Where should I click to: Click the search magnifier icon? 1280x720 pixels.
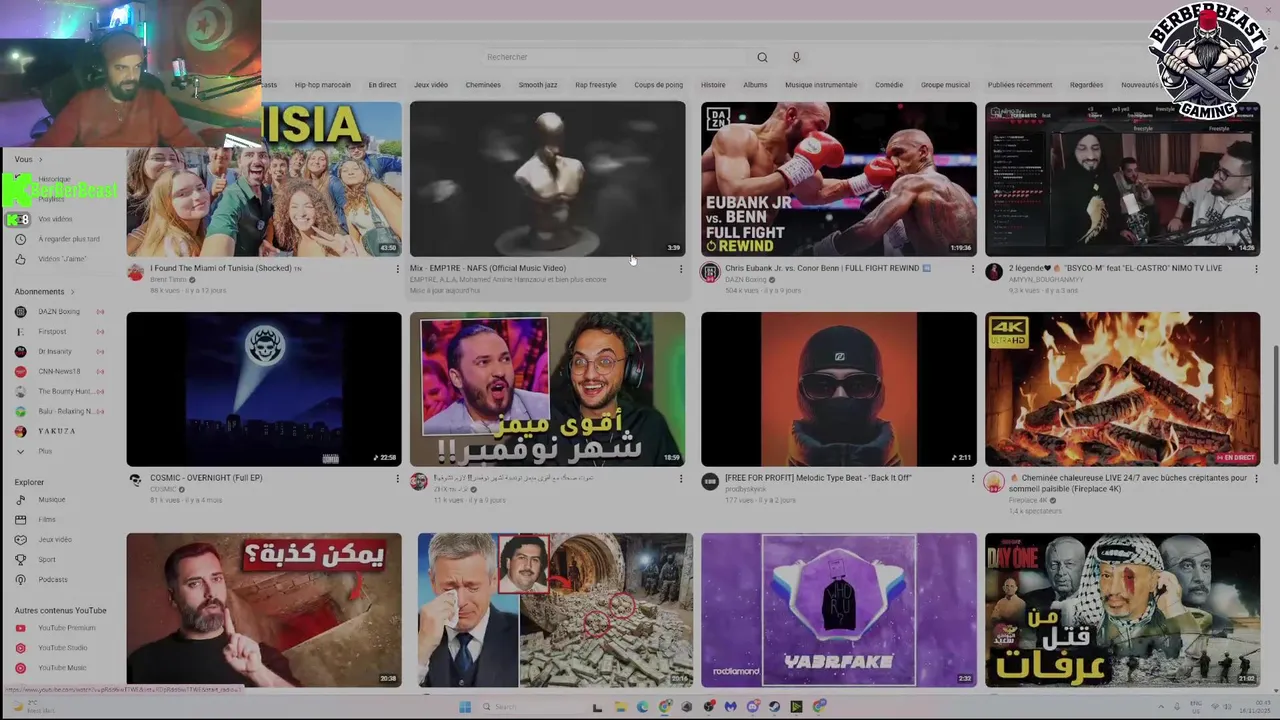click(762, 57)
